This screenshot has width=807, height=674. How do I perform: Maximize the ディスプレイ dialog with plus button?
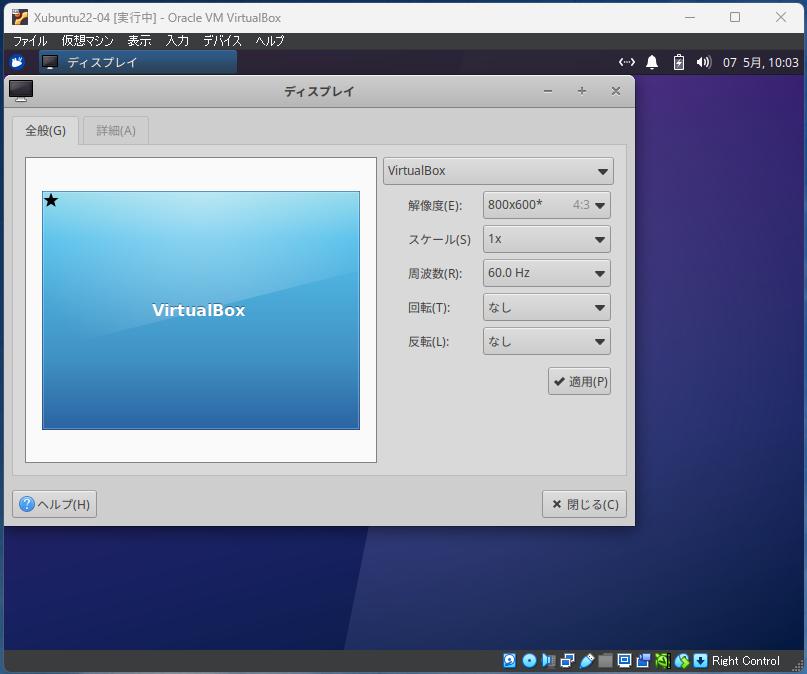click(x=582, y=91)
